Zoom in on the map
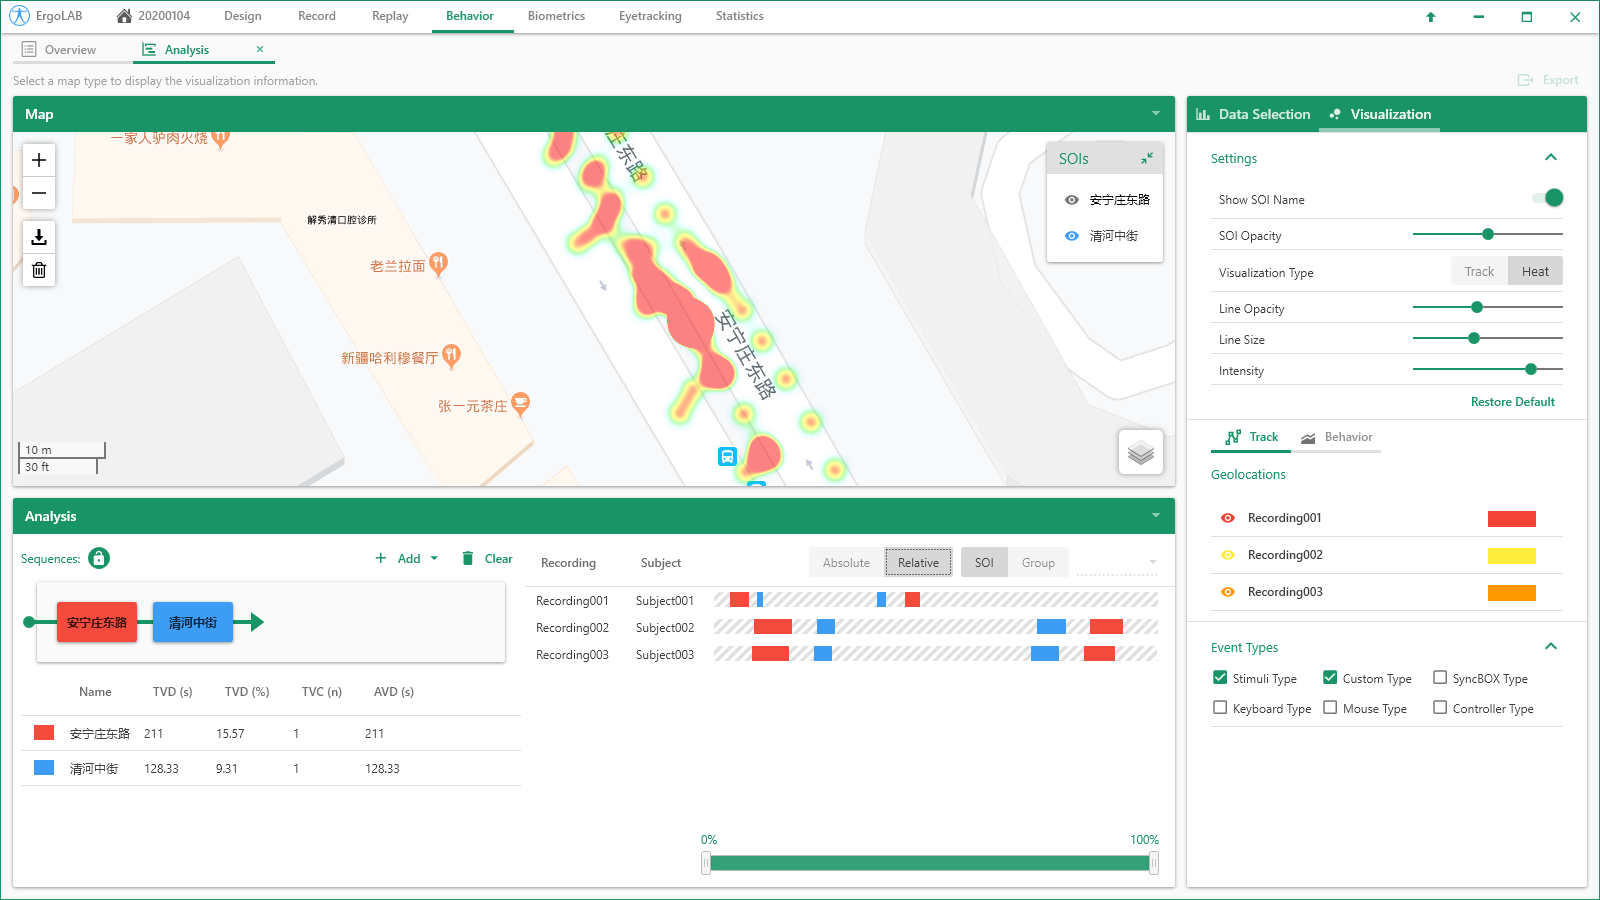1600x900 pixels. pyautogui.click(x=39, y=160)
